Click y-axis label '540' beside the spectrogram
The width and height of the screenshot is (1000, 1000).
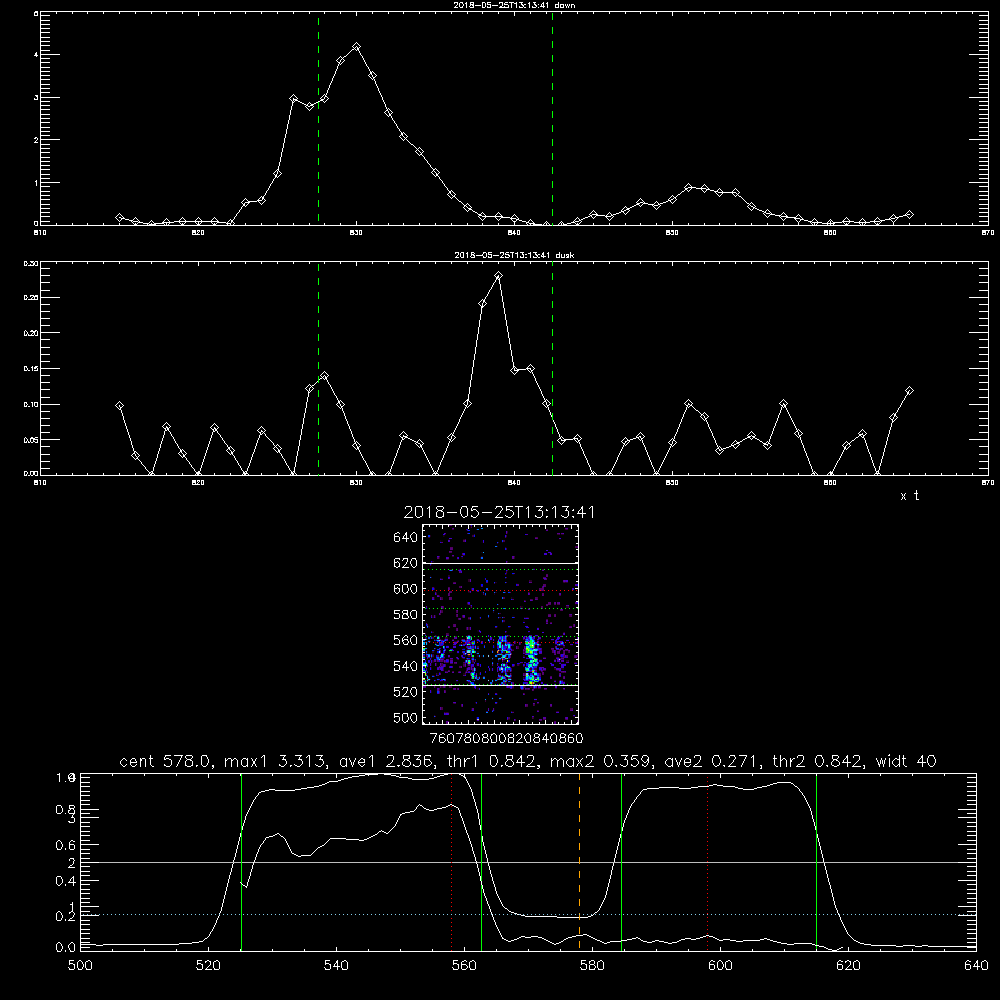[406, 666]
